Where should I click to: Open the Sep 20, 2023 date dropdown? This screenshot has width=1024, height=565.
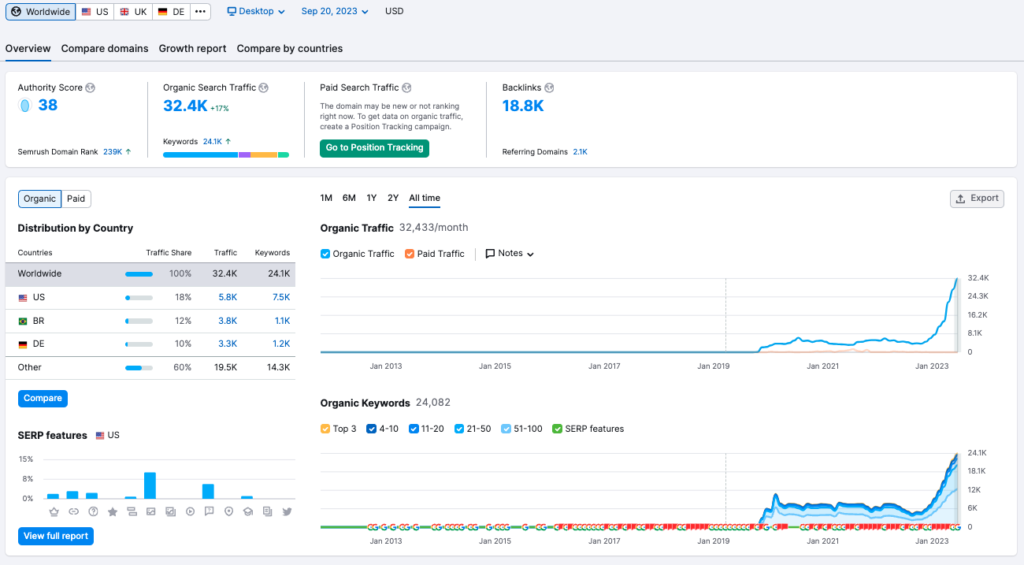[x=334, y=11]
